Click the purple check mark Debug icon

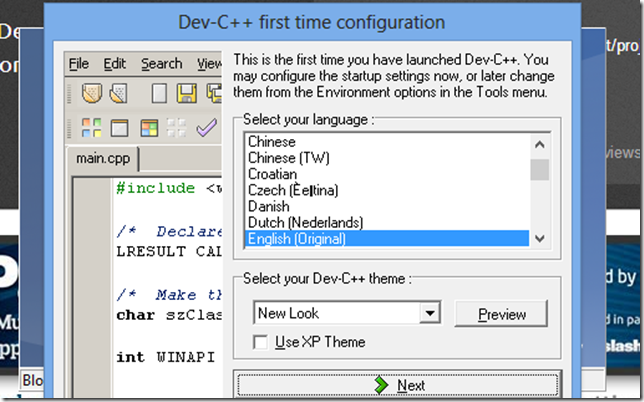(x=207, y=128)
